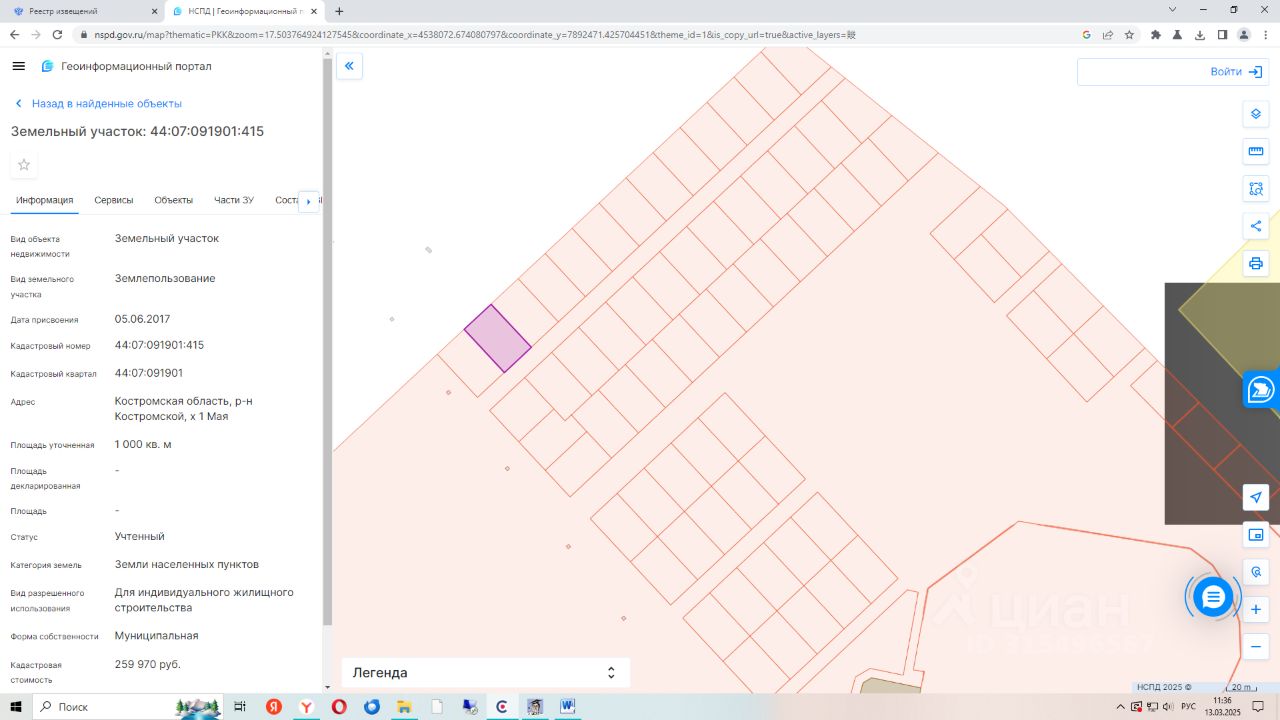The height and width of the screenshot is (720, 1280).
Task: Switch the РУС keyboard language indicator
Action: pyautogui.click(x=1188, y=707)
